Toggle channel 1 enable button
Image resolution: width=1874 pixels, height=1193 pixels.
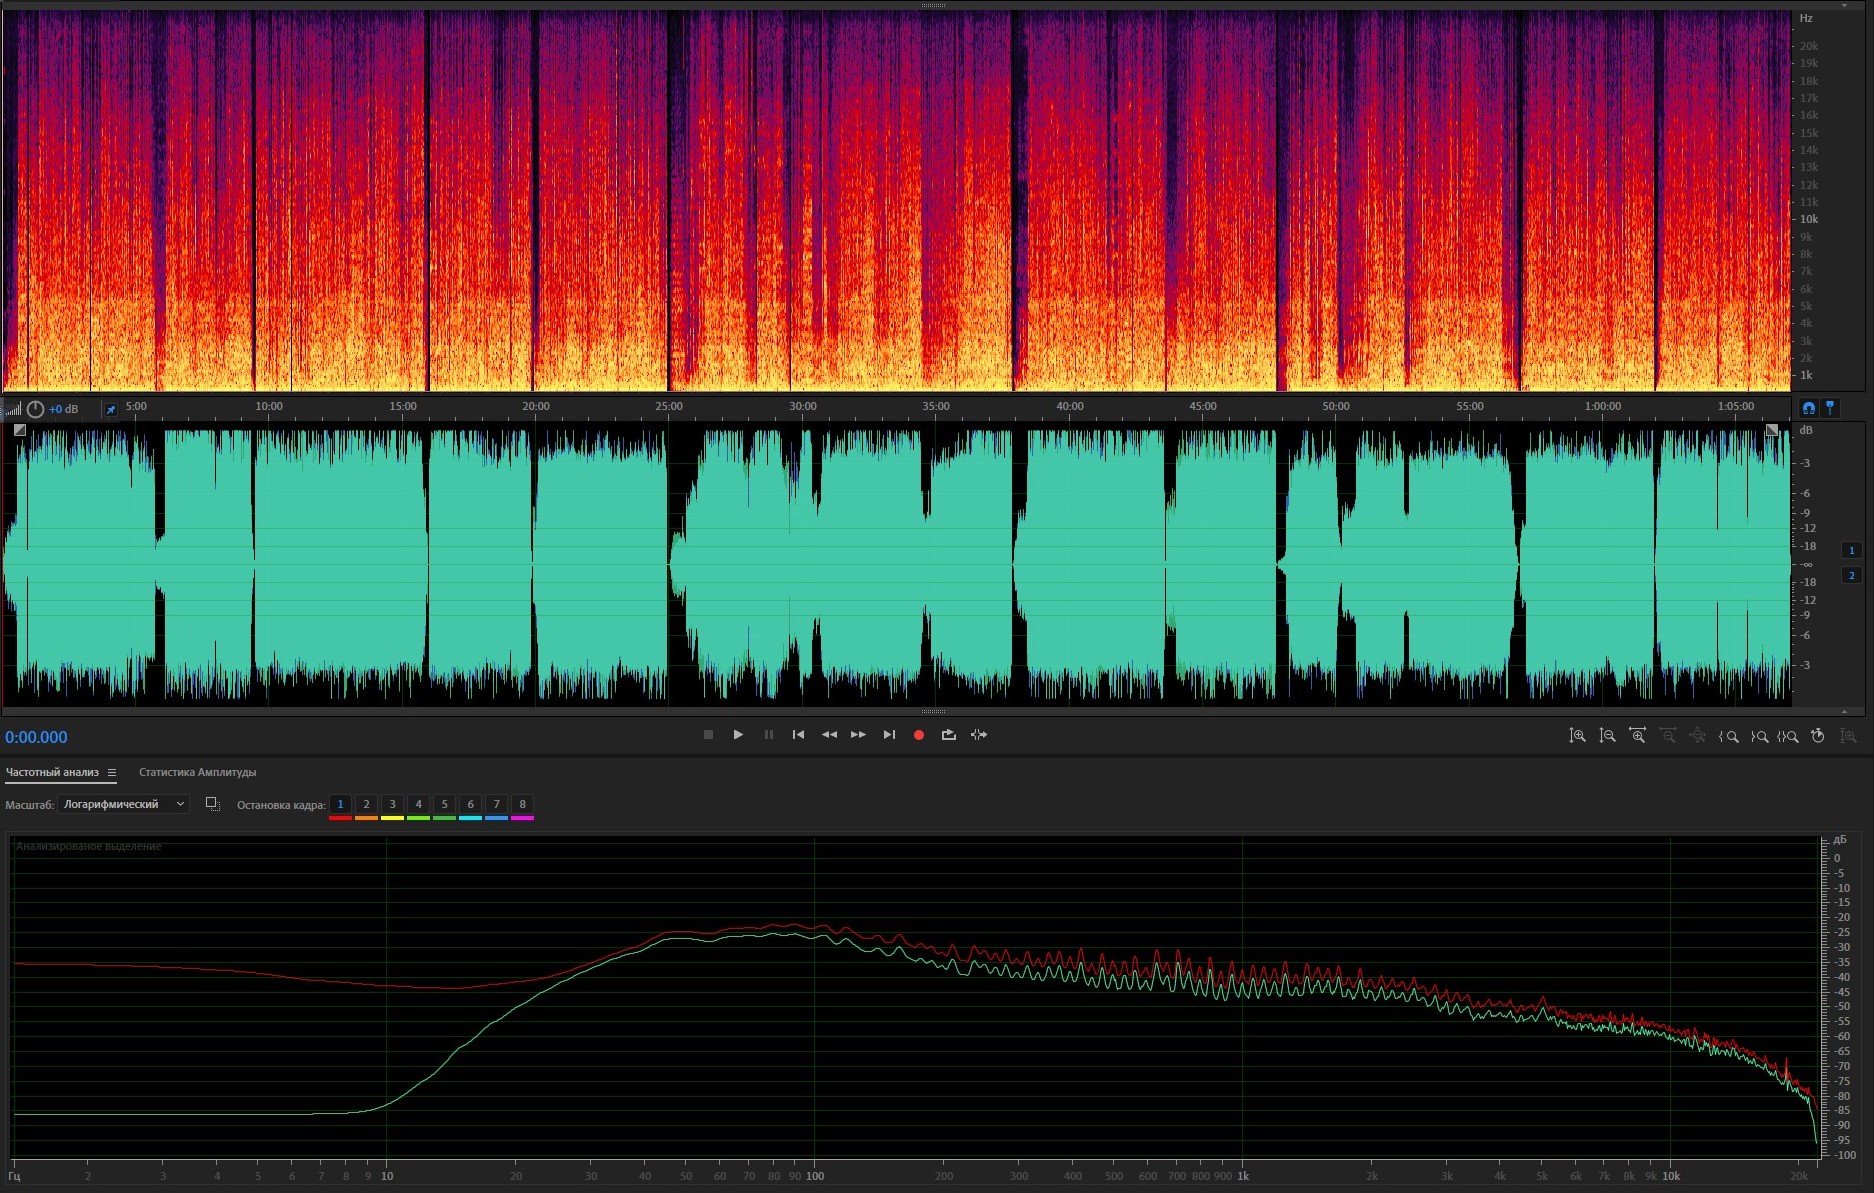point(1851,550)
